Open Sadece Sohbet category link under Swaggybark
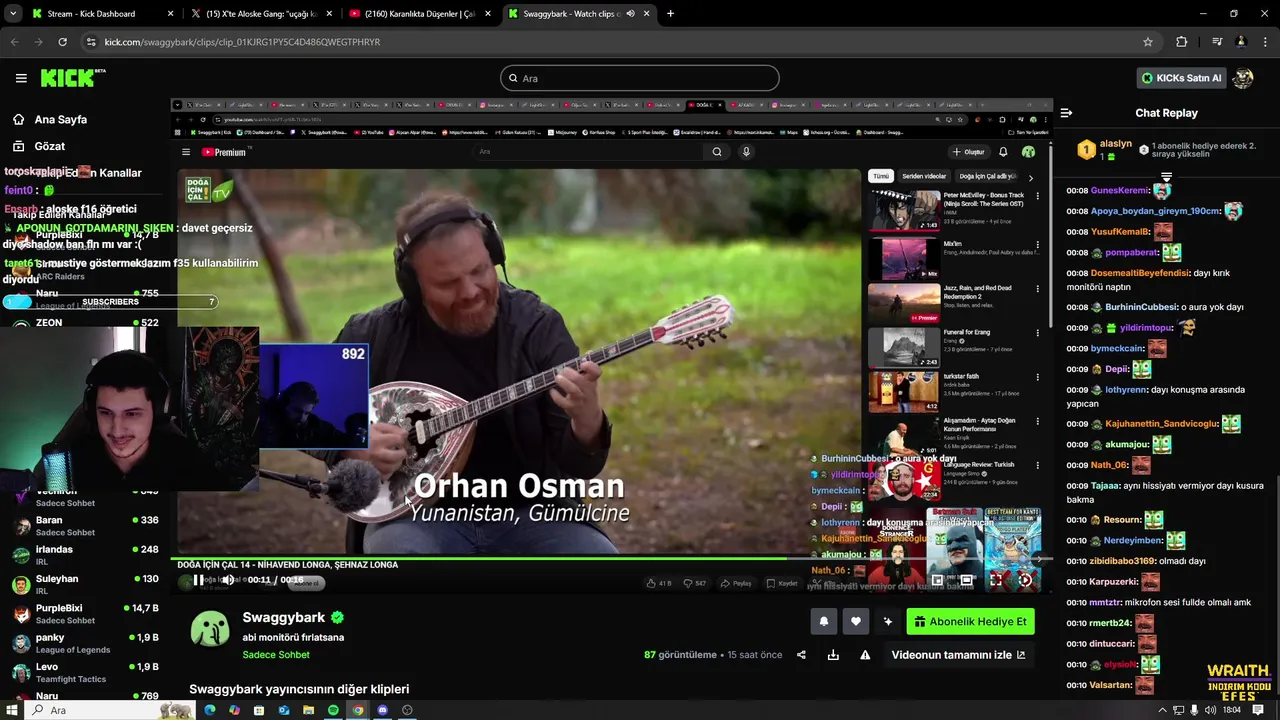 [276, 655]
